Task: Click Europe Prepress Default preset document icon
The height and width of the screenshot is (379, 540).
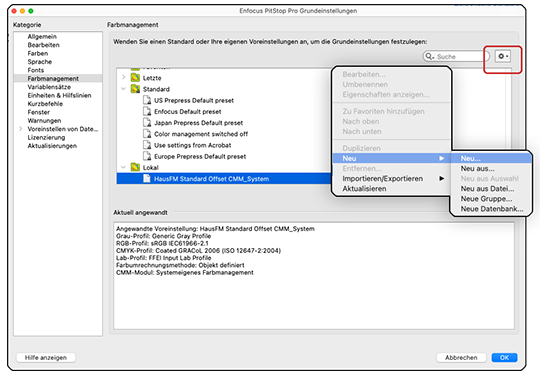Action: 147,156
